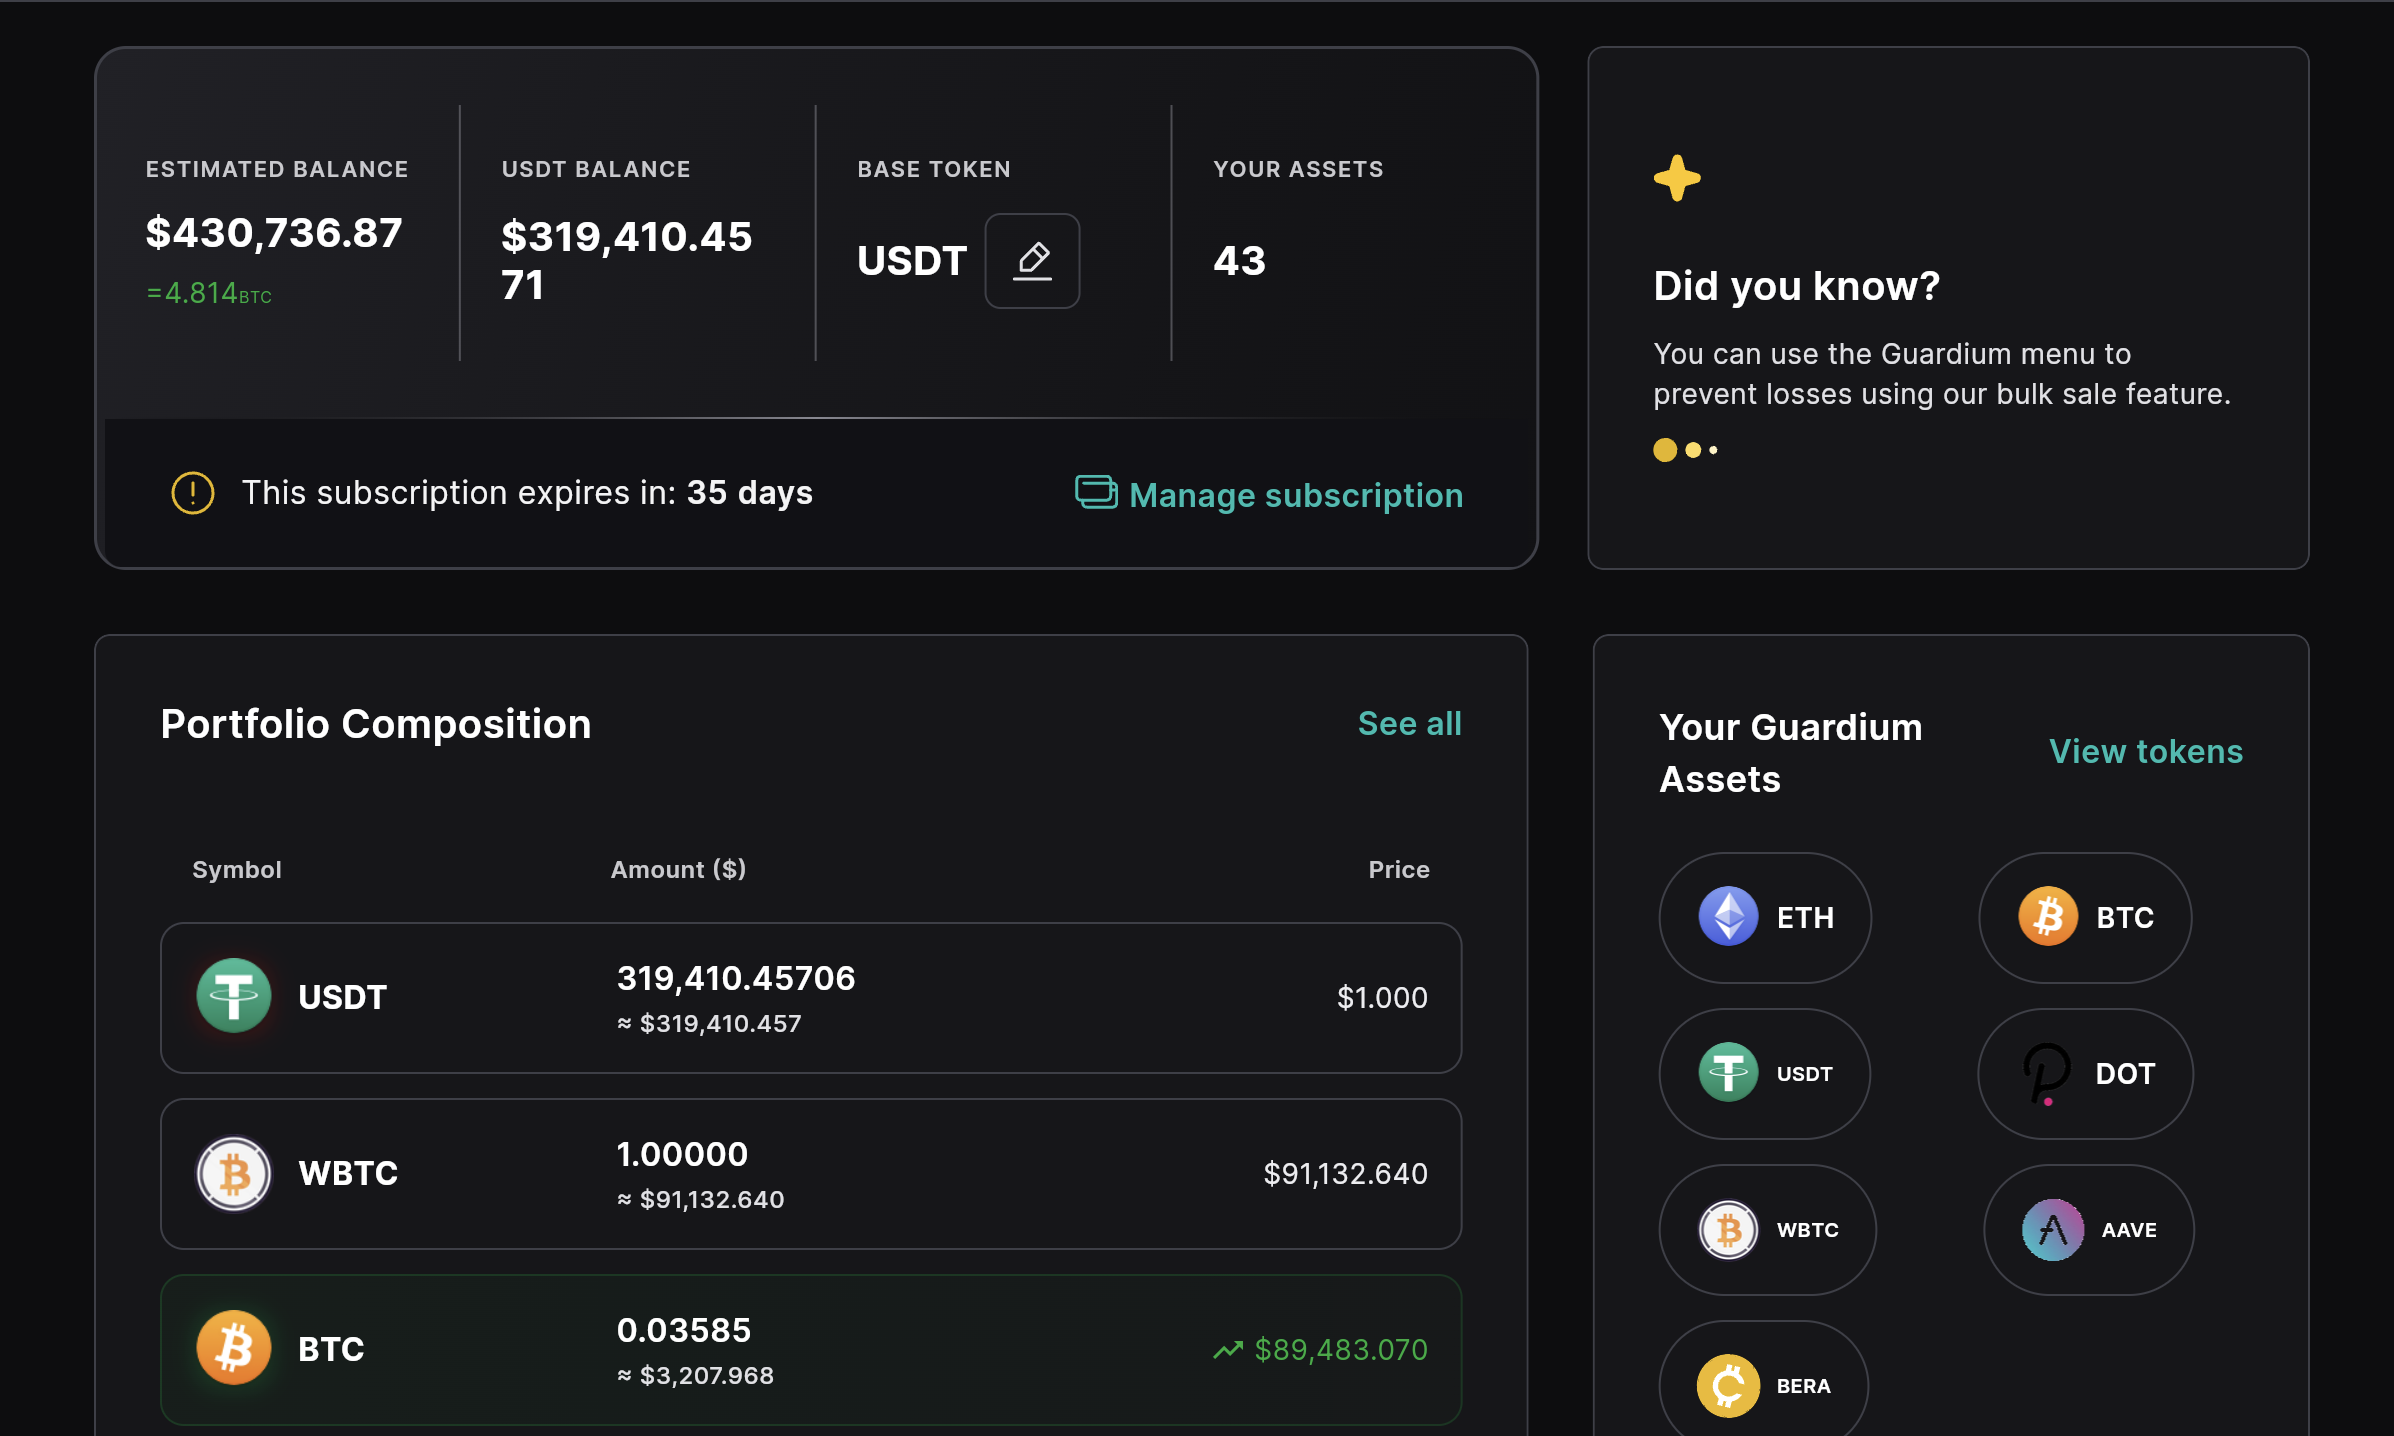Viewport: 2394px width, 1436px height.
Task: Sort by the Price column header
Action: pyautogui.click(x=1398, y=869)
